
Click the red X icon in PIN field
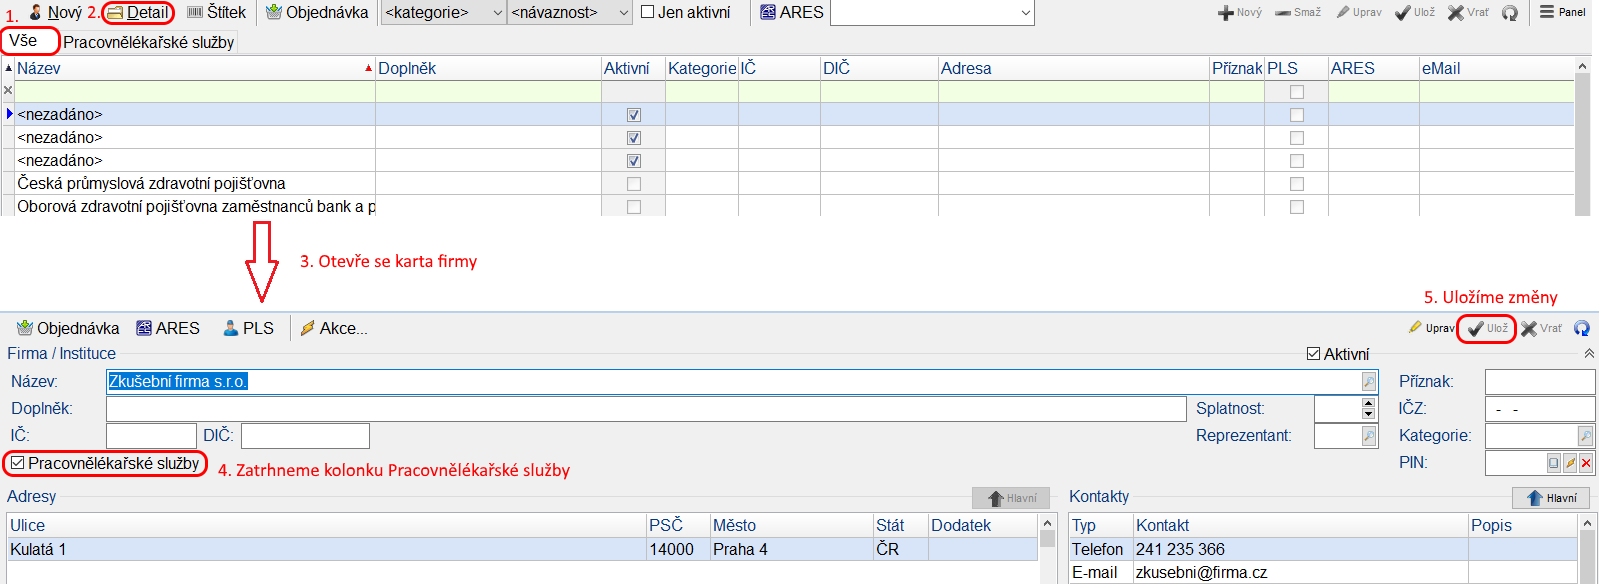tap(1586, 463)
